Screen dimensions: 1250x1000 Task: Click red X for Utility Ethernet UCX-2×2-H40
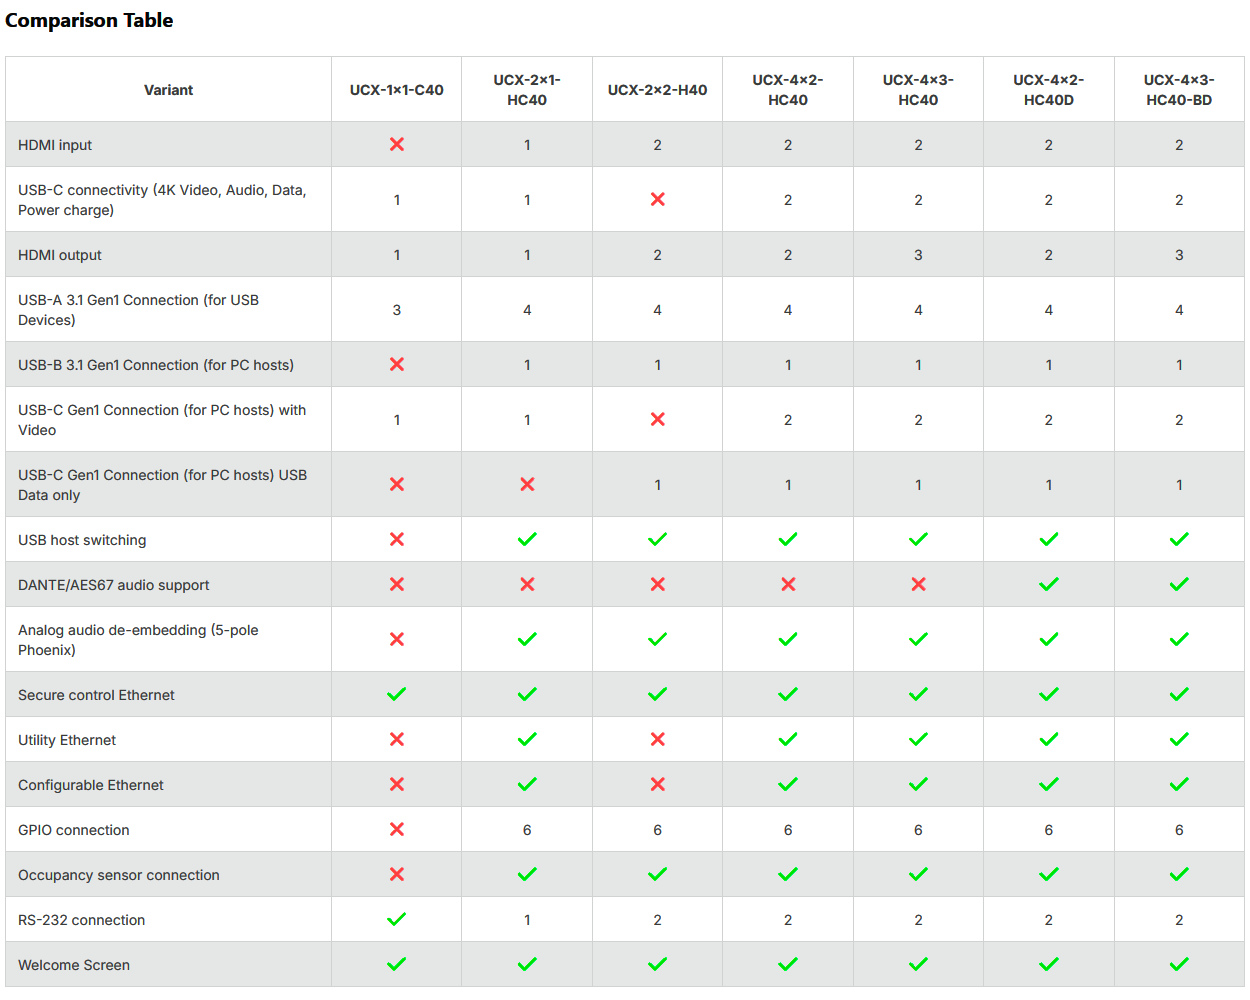pos(658,739)
